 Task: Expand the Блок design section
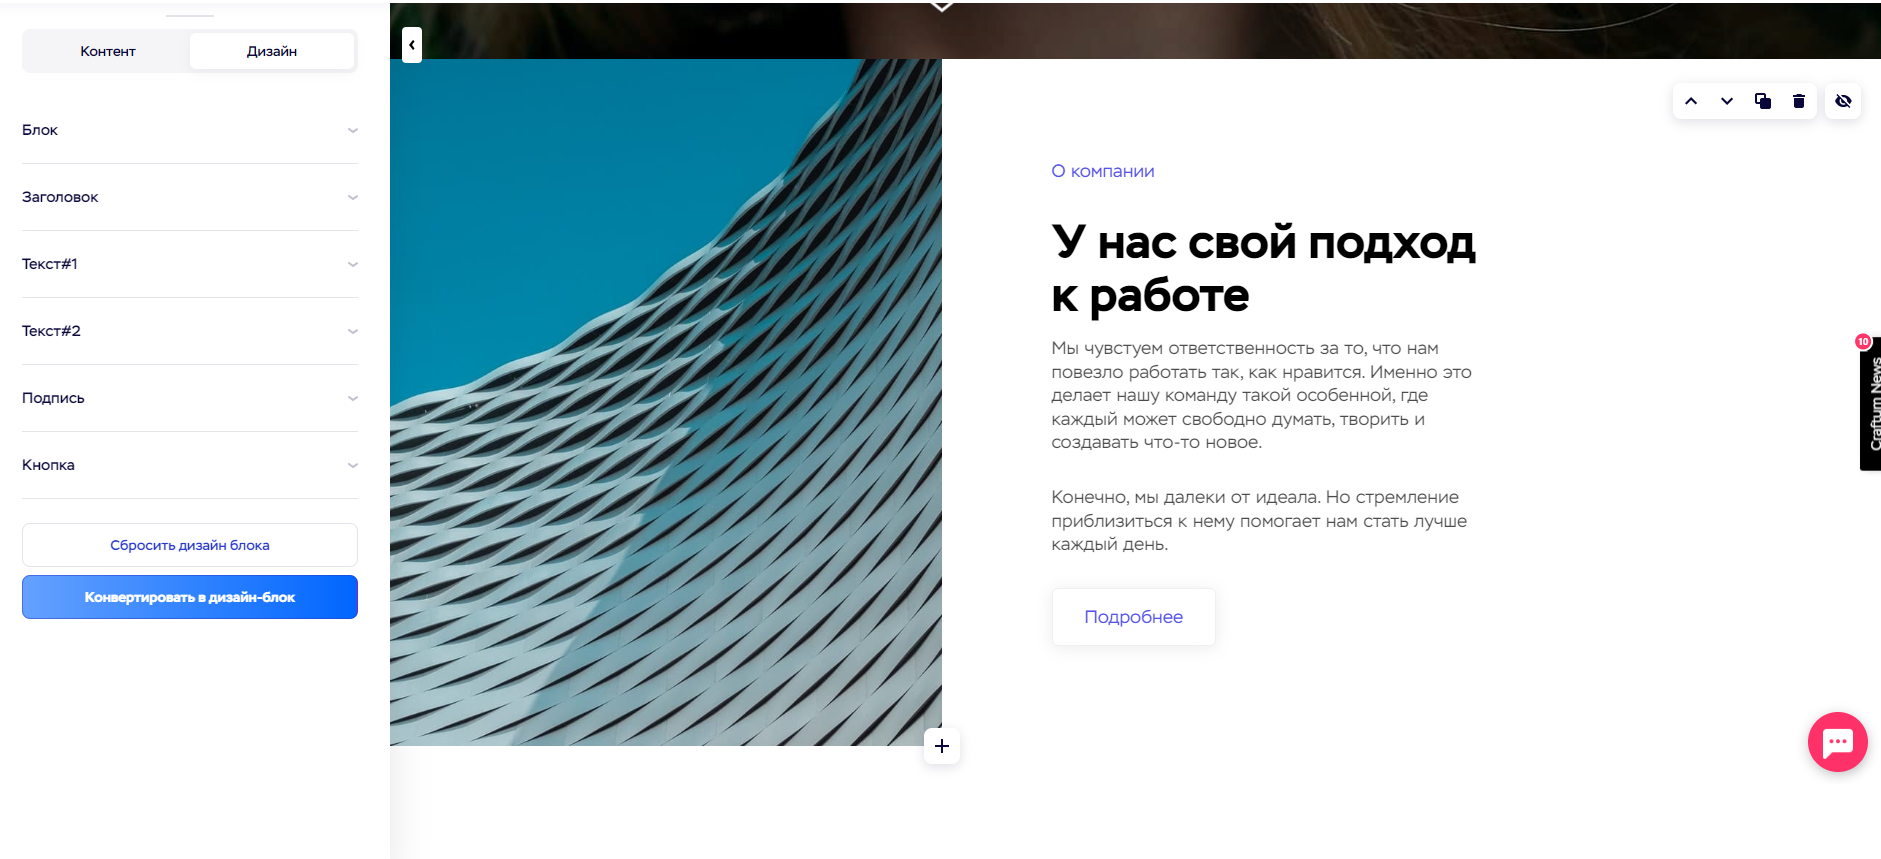pyautogui.click(x=190, y=130)
